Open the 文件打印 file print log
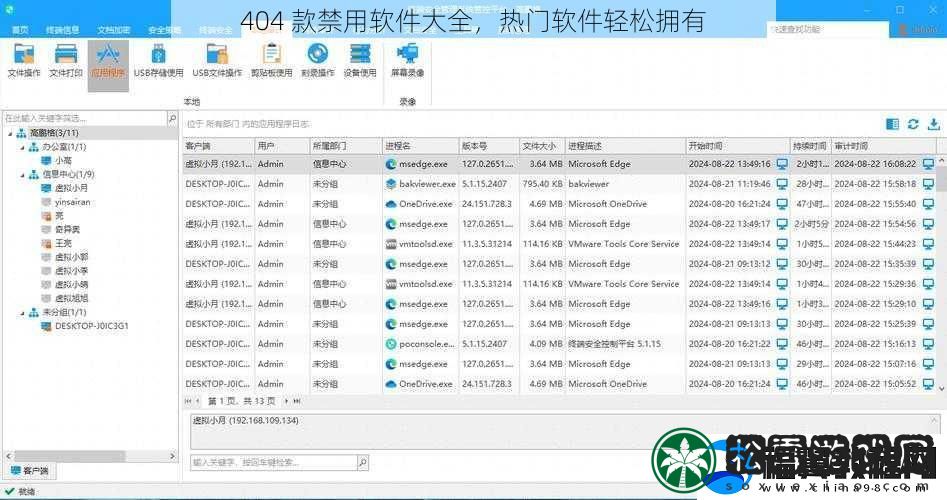This screenshot has height=500, width=947. (x=66, y=61)
